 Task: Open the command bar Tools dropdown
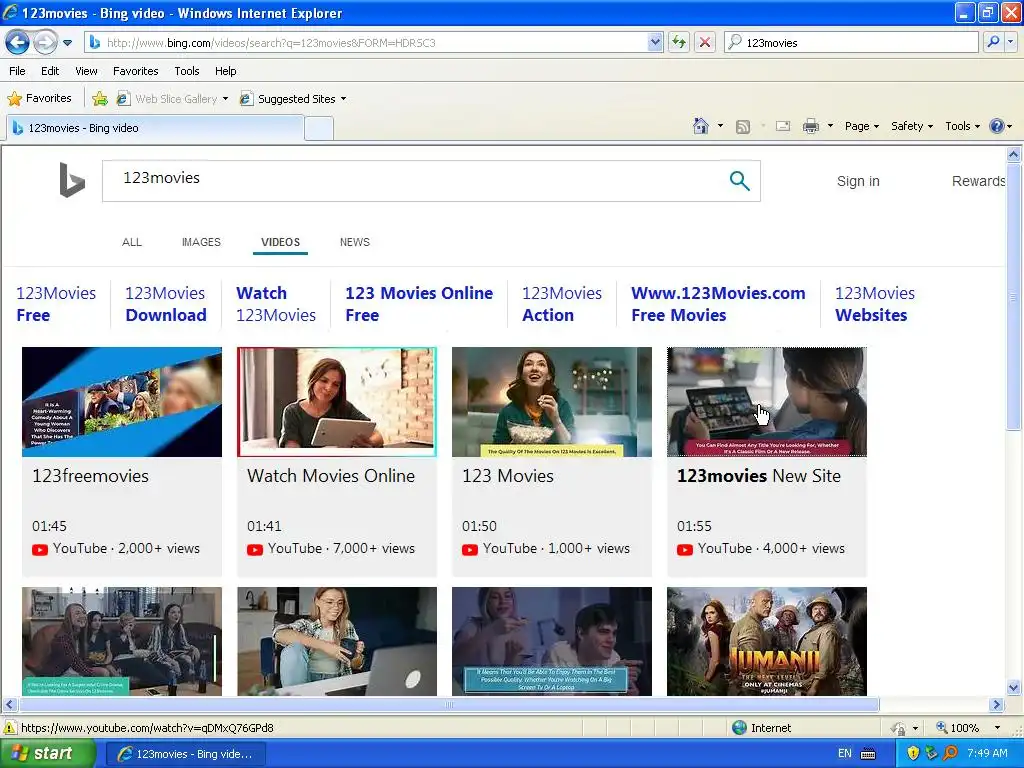click(x=963, y=126)
